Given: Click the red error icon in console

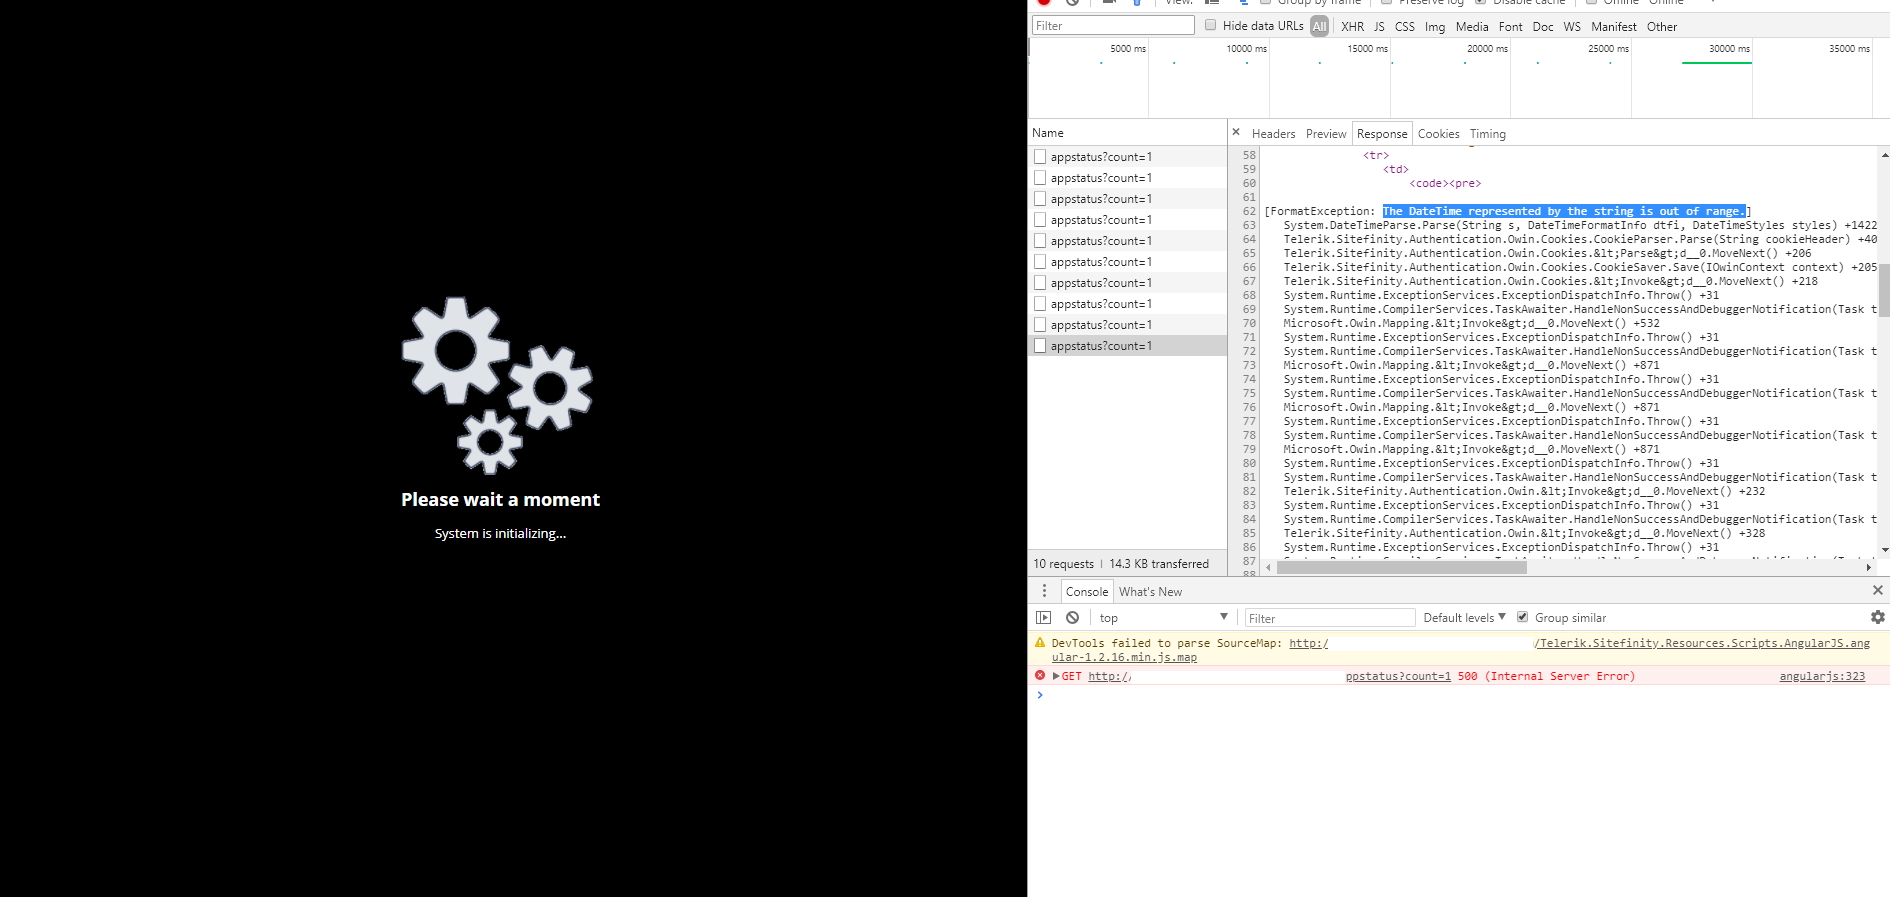Looking at the screenshot, I should coord(1040,676).
